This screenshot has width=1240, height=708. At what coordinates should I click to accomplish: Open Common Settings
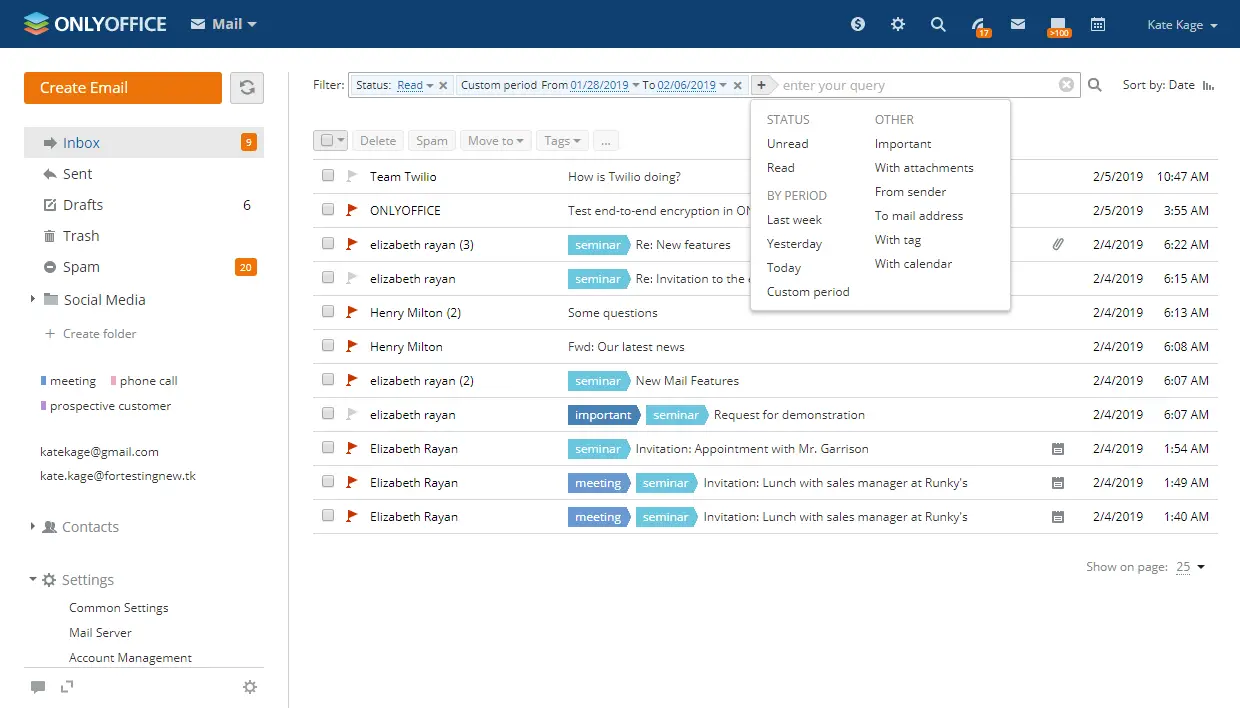pos(118,608)
